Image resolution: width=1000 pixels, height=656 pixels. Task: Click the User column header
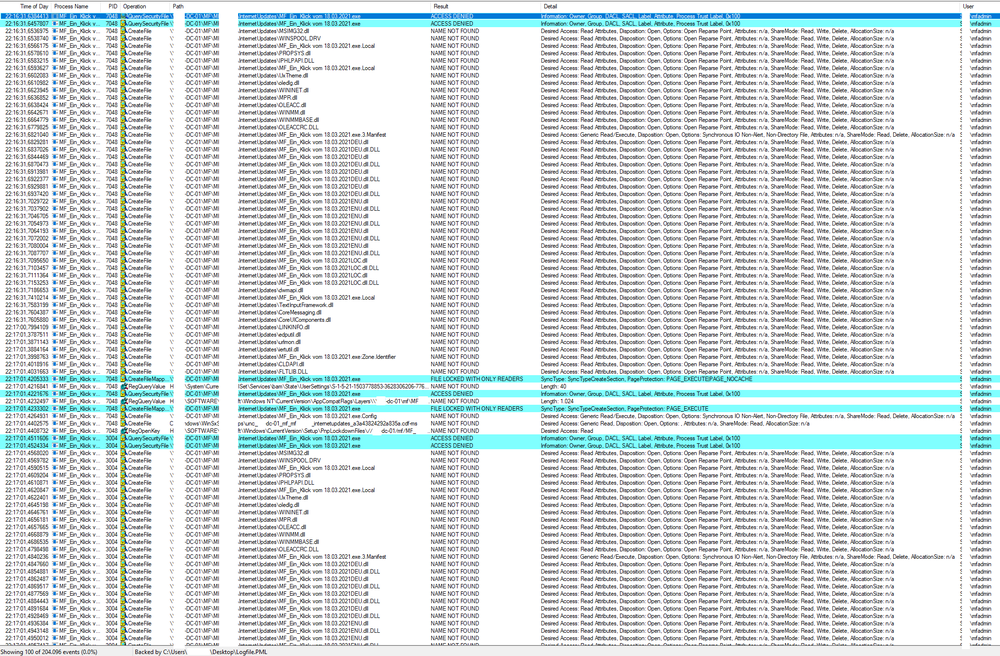[x=968, y=6]
